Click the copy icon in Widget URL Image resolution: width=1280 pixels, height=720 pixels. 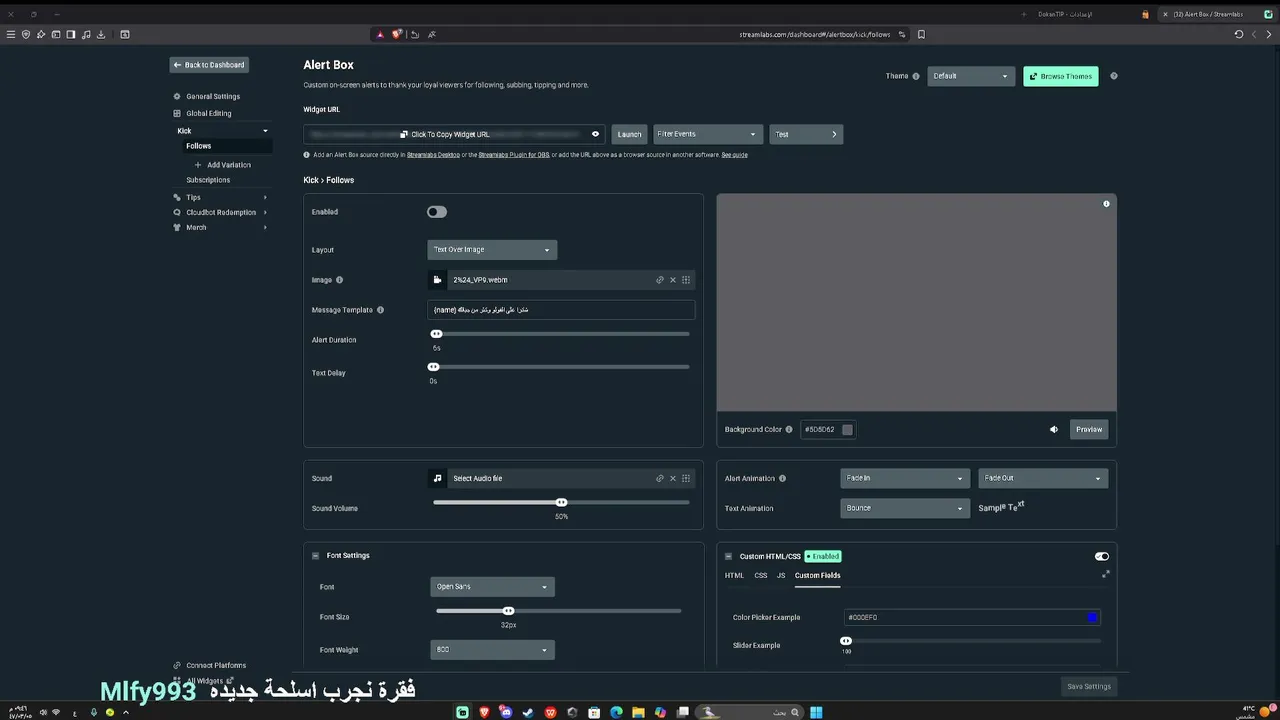click(x=404, y=134)
